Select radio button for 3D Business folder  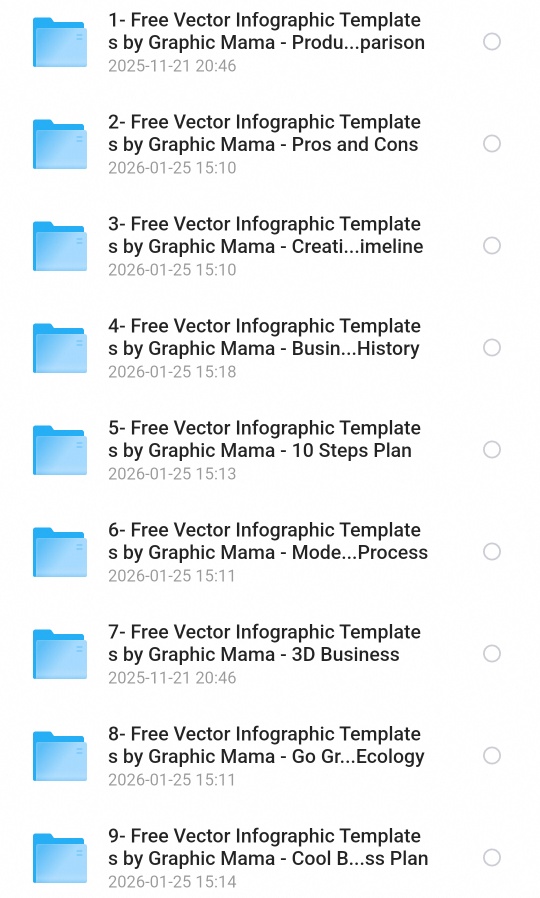click(x=492, y=653)
